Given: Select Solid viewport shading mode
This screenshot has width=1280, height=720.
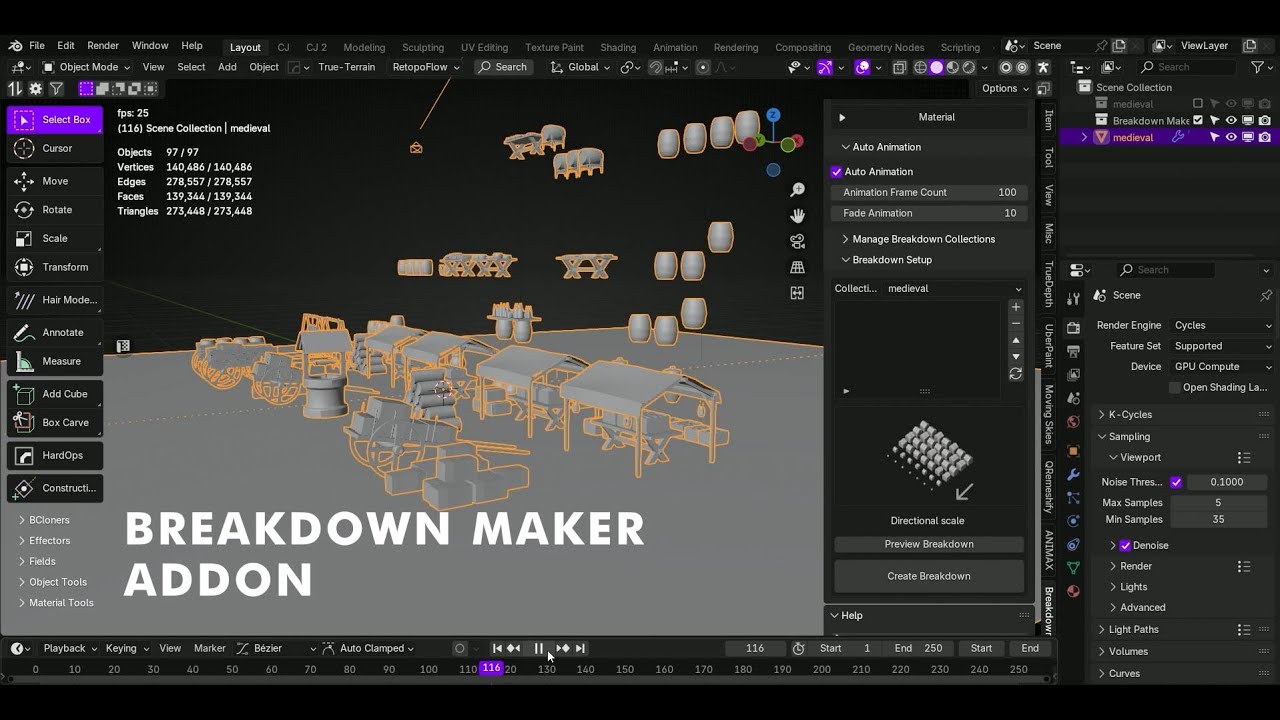Looking at the screenshot, I should click(936, 67).
